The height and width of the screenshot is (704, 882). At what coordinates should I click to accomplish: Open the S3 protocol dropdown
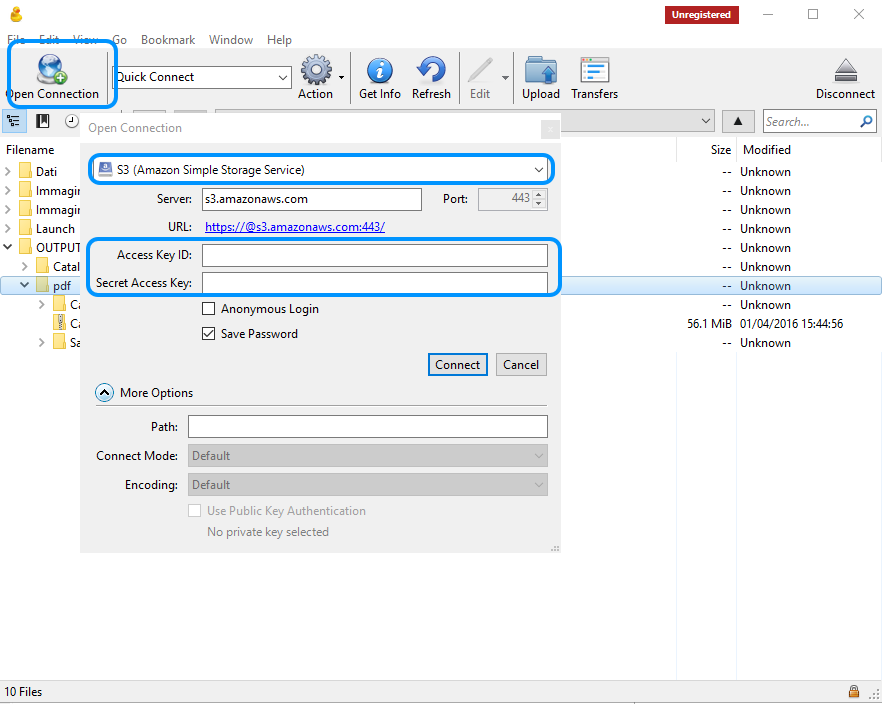click(321, 169)
